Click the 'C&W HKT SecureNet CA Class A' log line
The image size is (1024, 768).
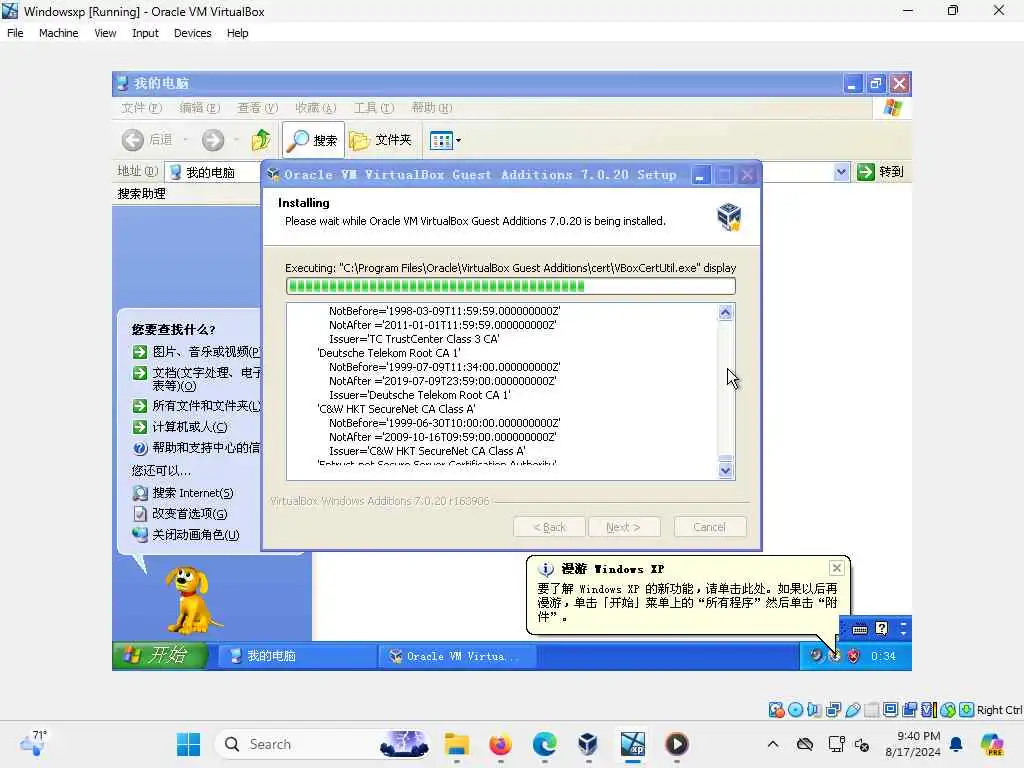[x=396, y=409]
